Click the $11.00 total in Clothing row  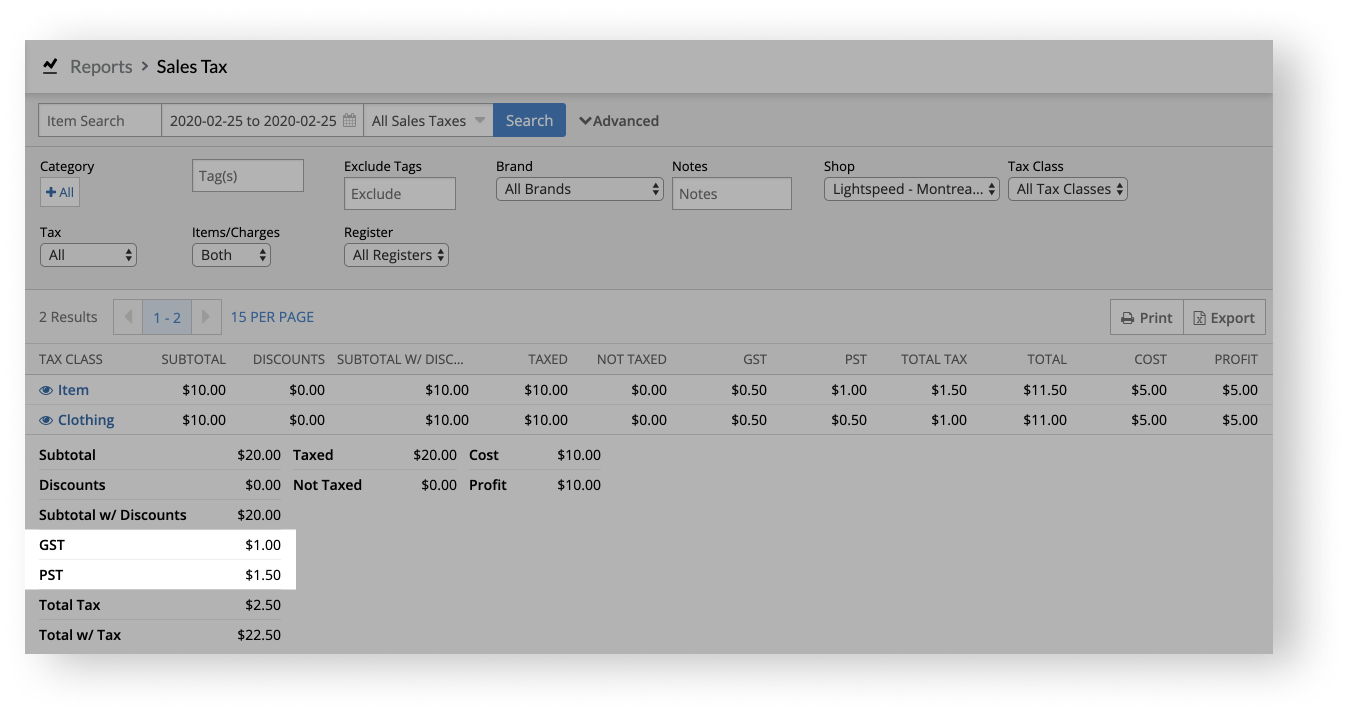1045,420
